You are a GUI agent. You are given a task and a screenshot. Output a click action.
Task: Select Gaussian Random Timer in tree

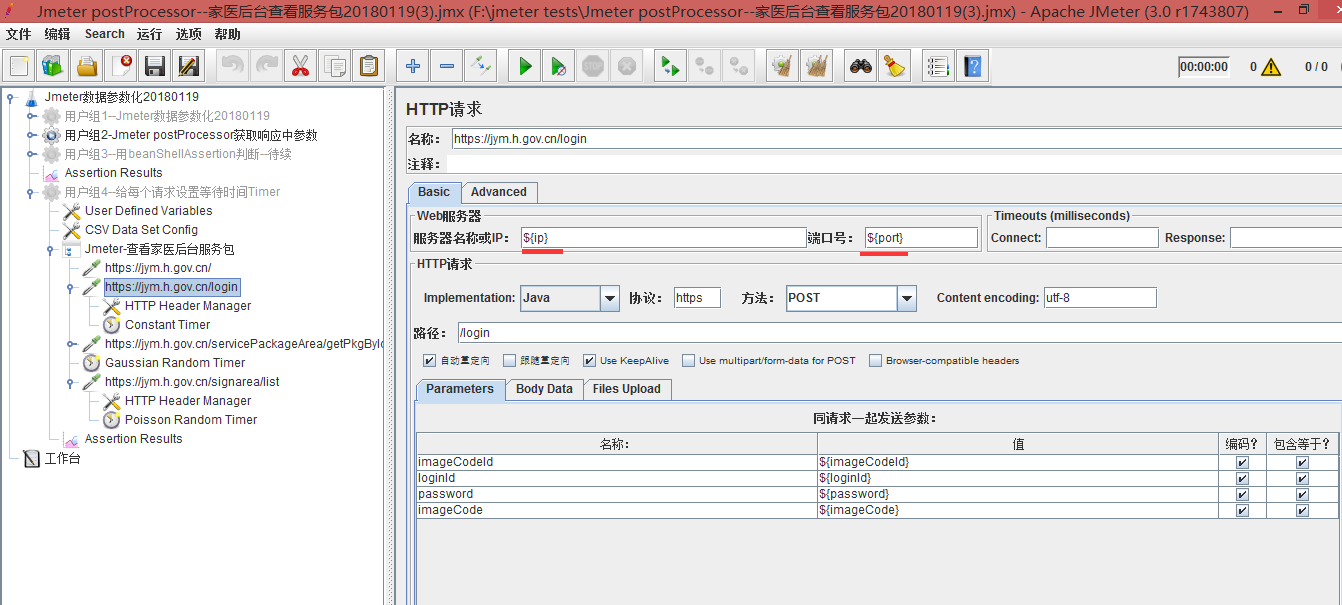[x=175, y=363]
